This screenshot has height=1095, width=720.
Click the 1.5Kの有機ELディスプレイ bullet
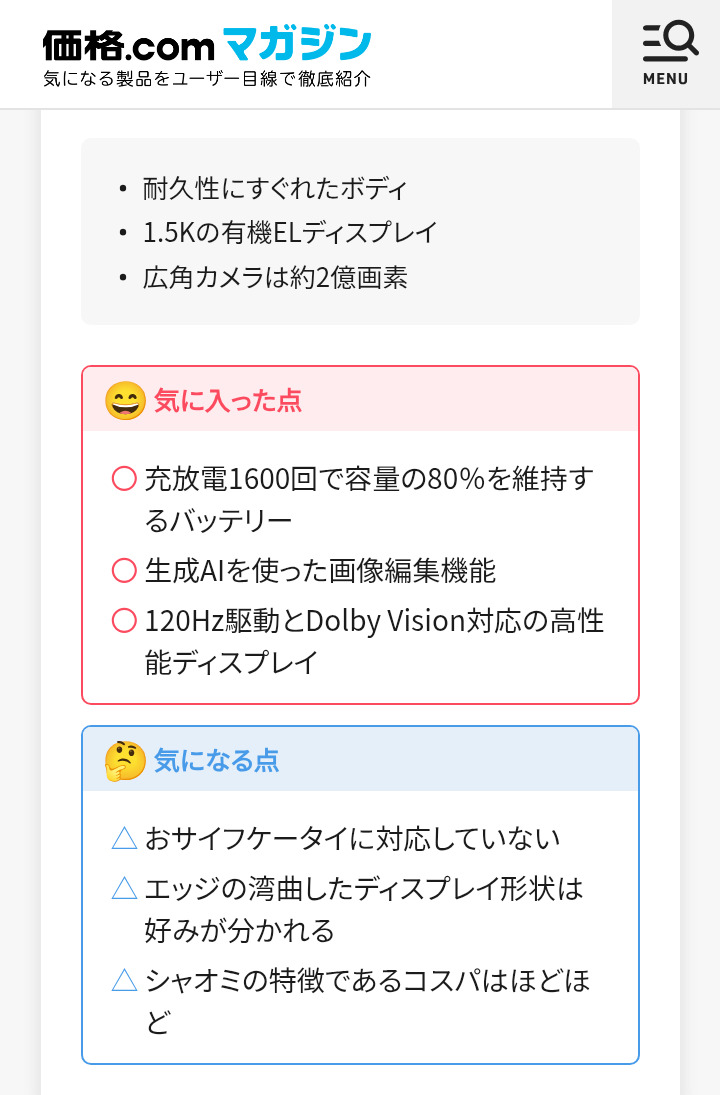tap(290, 233)
